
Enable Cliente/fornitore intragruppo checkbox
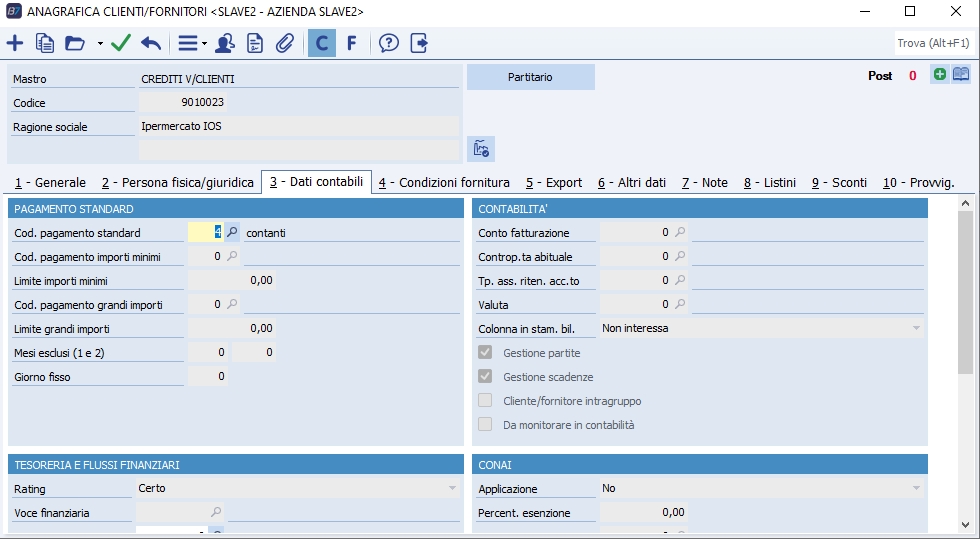(x=485, y=401)
